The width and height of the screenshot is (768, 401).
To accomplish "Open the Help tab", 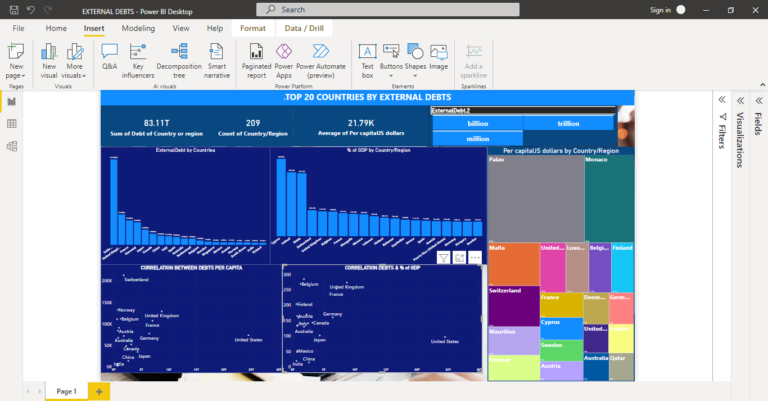I will coord(215,28).
